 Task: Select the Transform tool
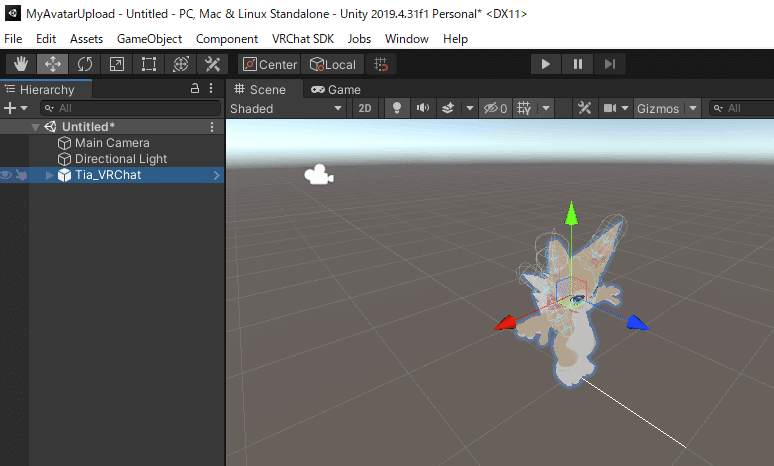[x=181, y=64]
